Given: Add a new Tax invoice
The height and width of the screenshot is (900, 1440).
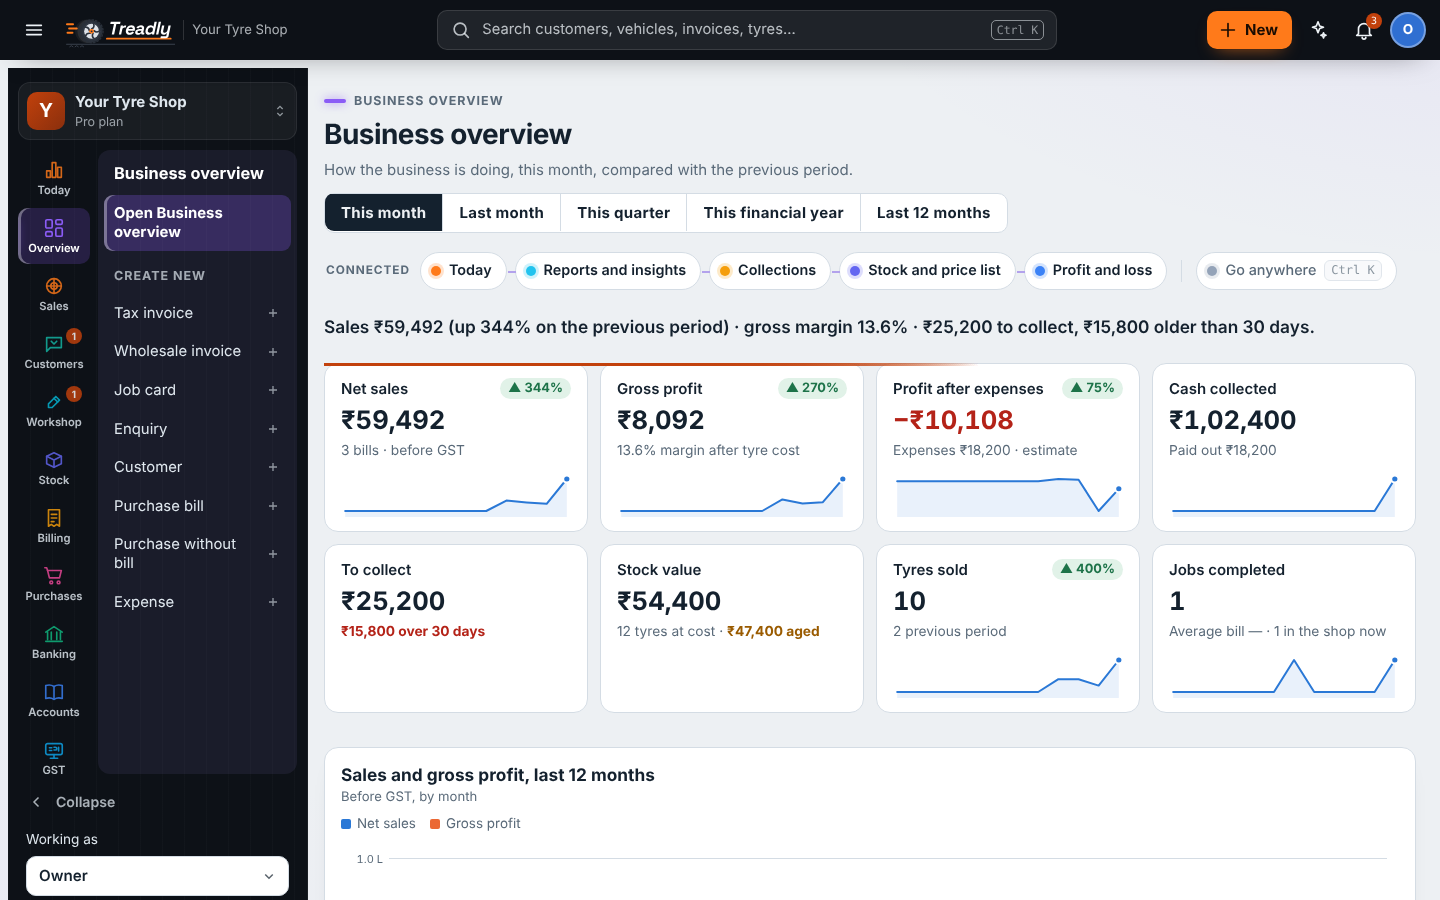Looking at the screenshot, I should pos(197,313).
